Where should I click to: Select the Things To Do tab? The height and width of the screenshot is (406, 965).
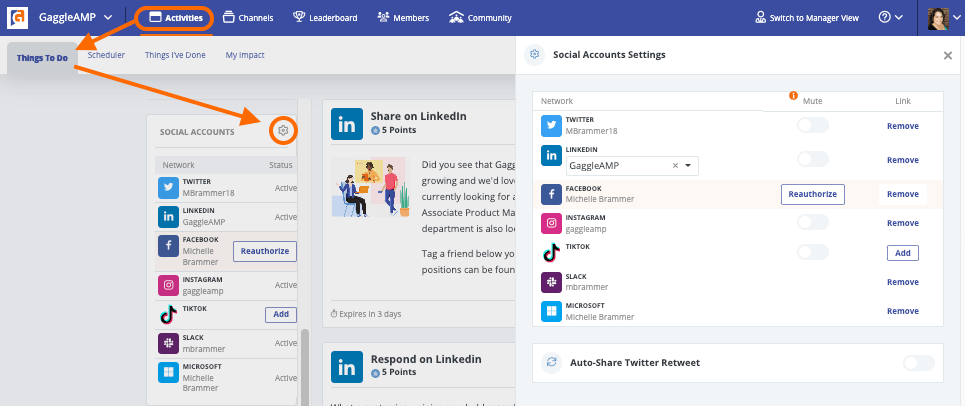pyautogui.click(x=42, y=58)
